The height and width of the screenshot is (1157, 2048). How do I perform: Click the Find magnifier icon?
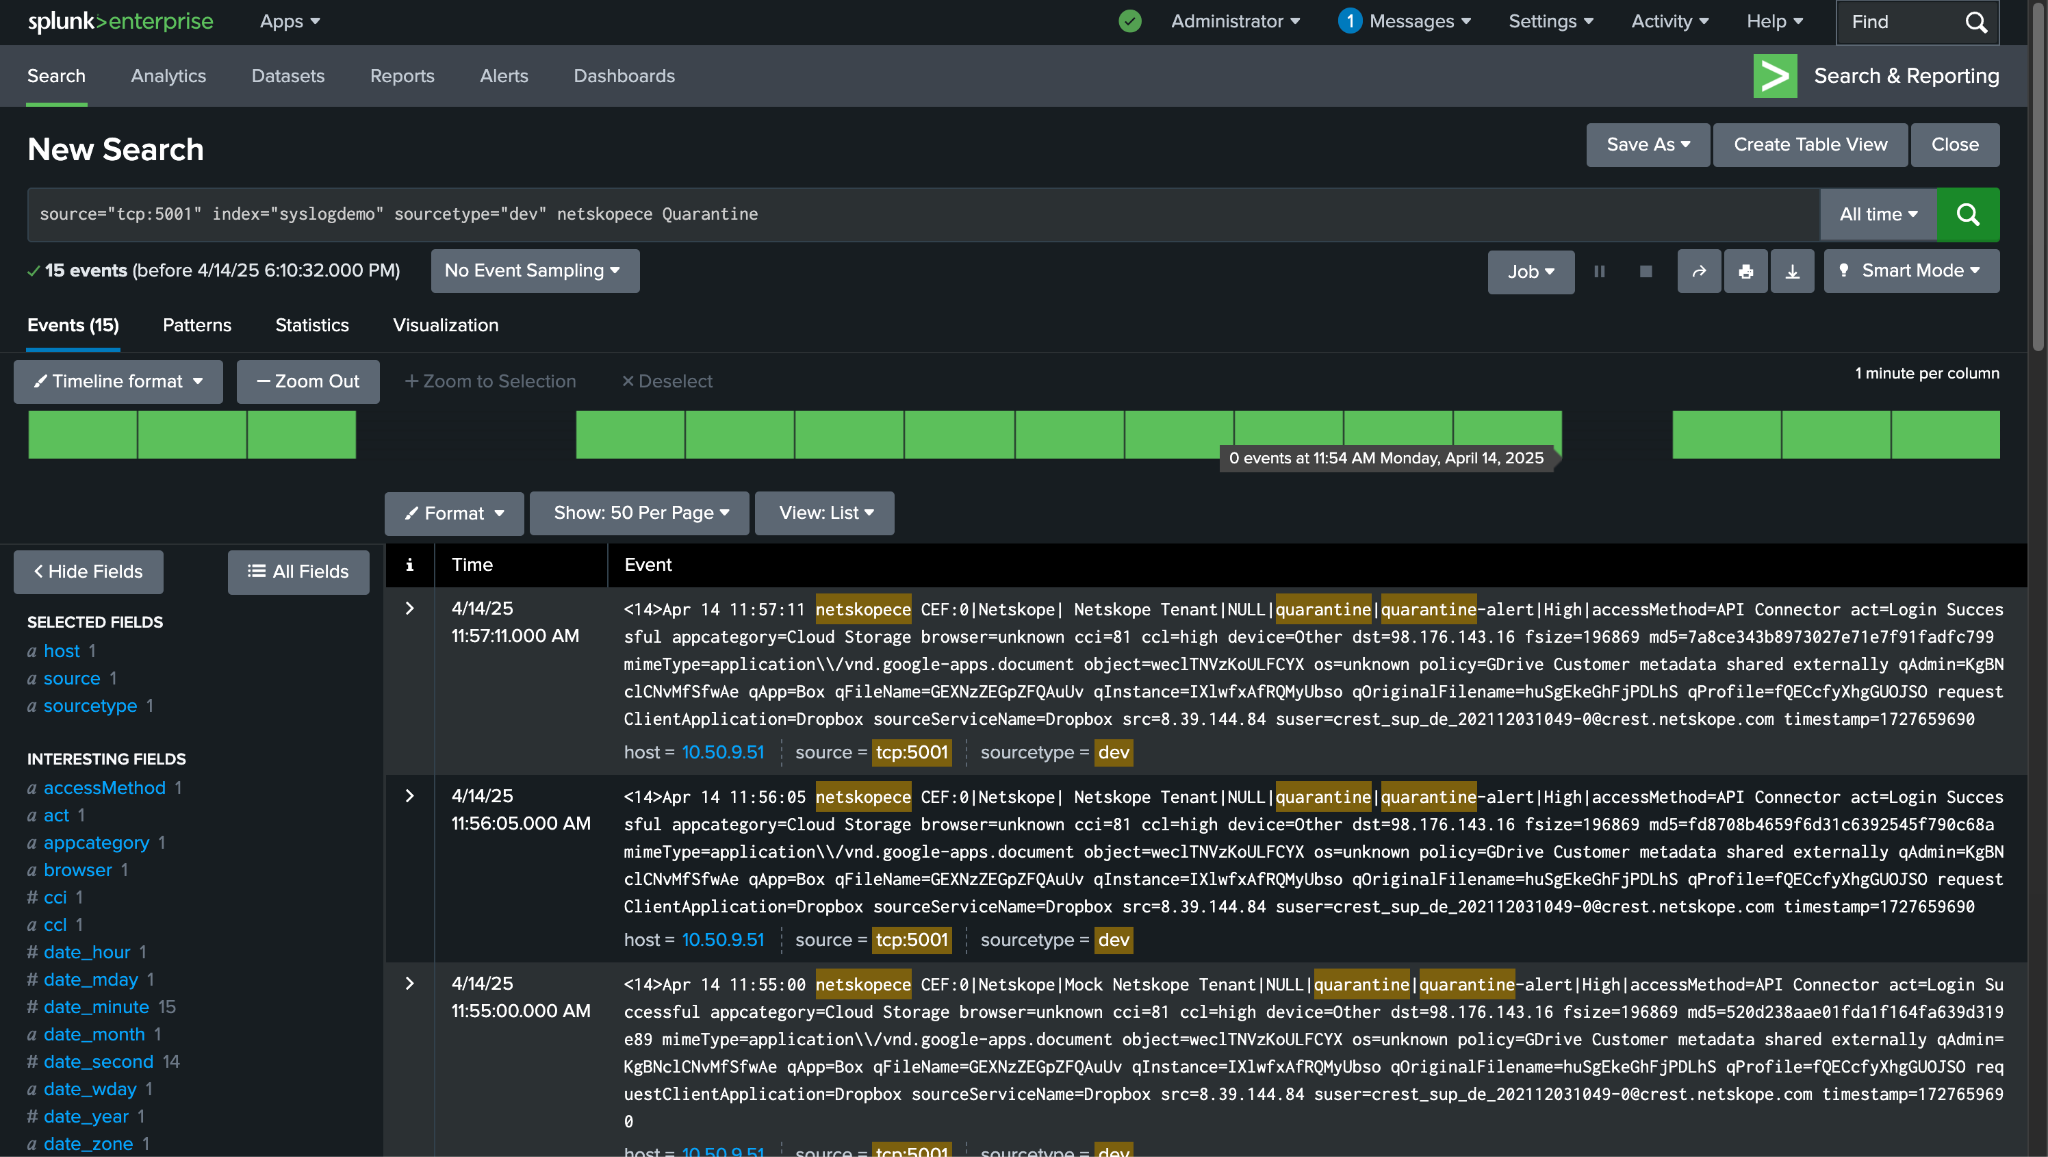[x=1976, y=22]
